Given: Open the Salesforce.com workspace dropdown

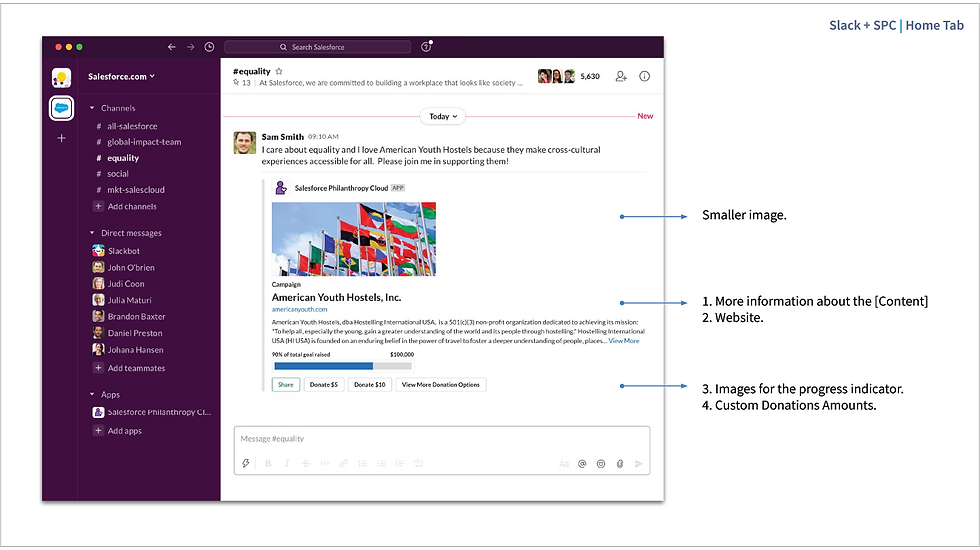Looking at the screenshot, I should click(121, 76).
